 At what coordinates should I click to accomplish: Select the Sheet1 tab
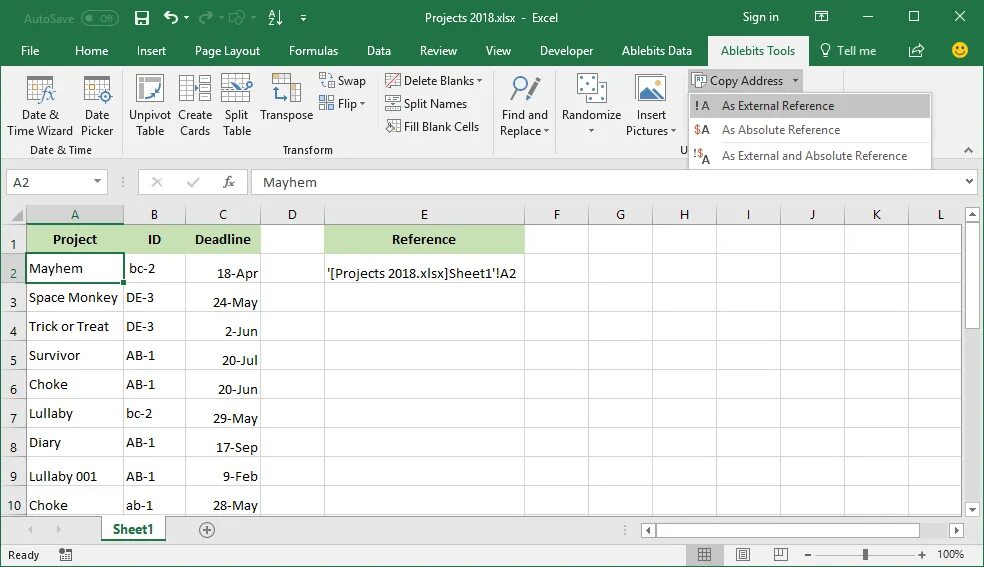point(132,529)
